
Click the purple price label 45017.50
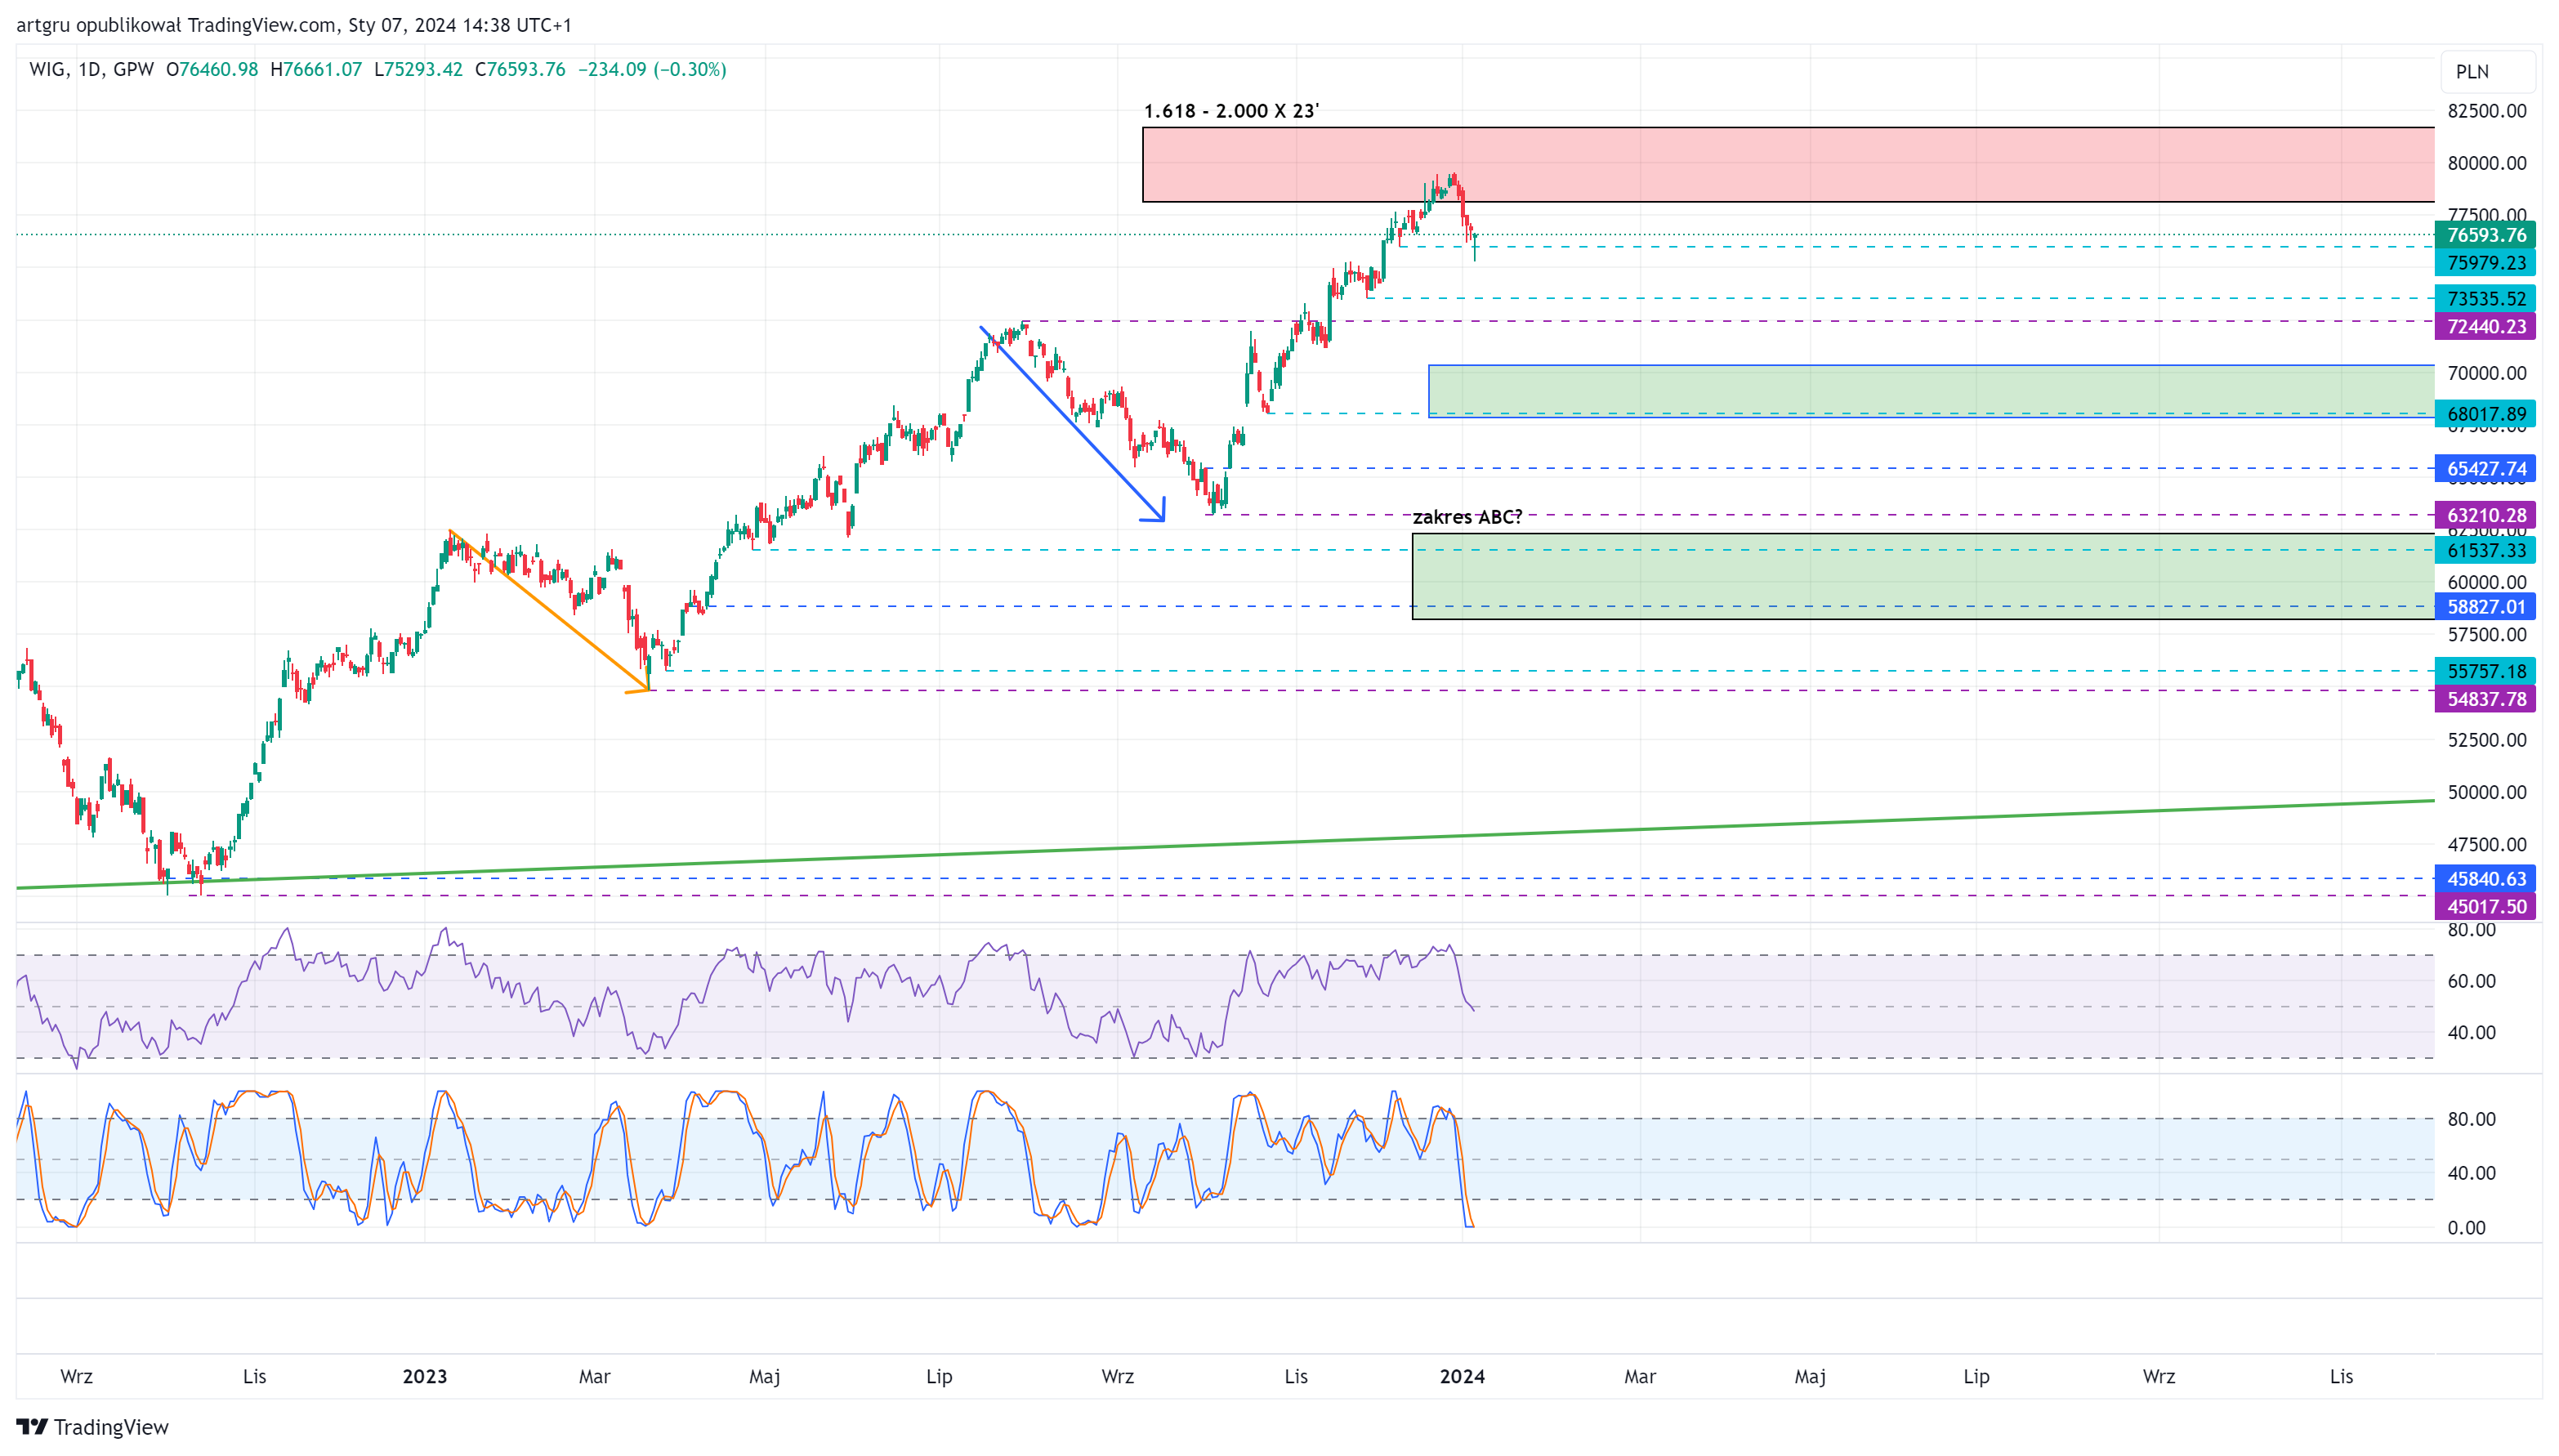2486,906
